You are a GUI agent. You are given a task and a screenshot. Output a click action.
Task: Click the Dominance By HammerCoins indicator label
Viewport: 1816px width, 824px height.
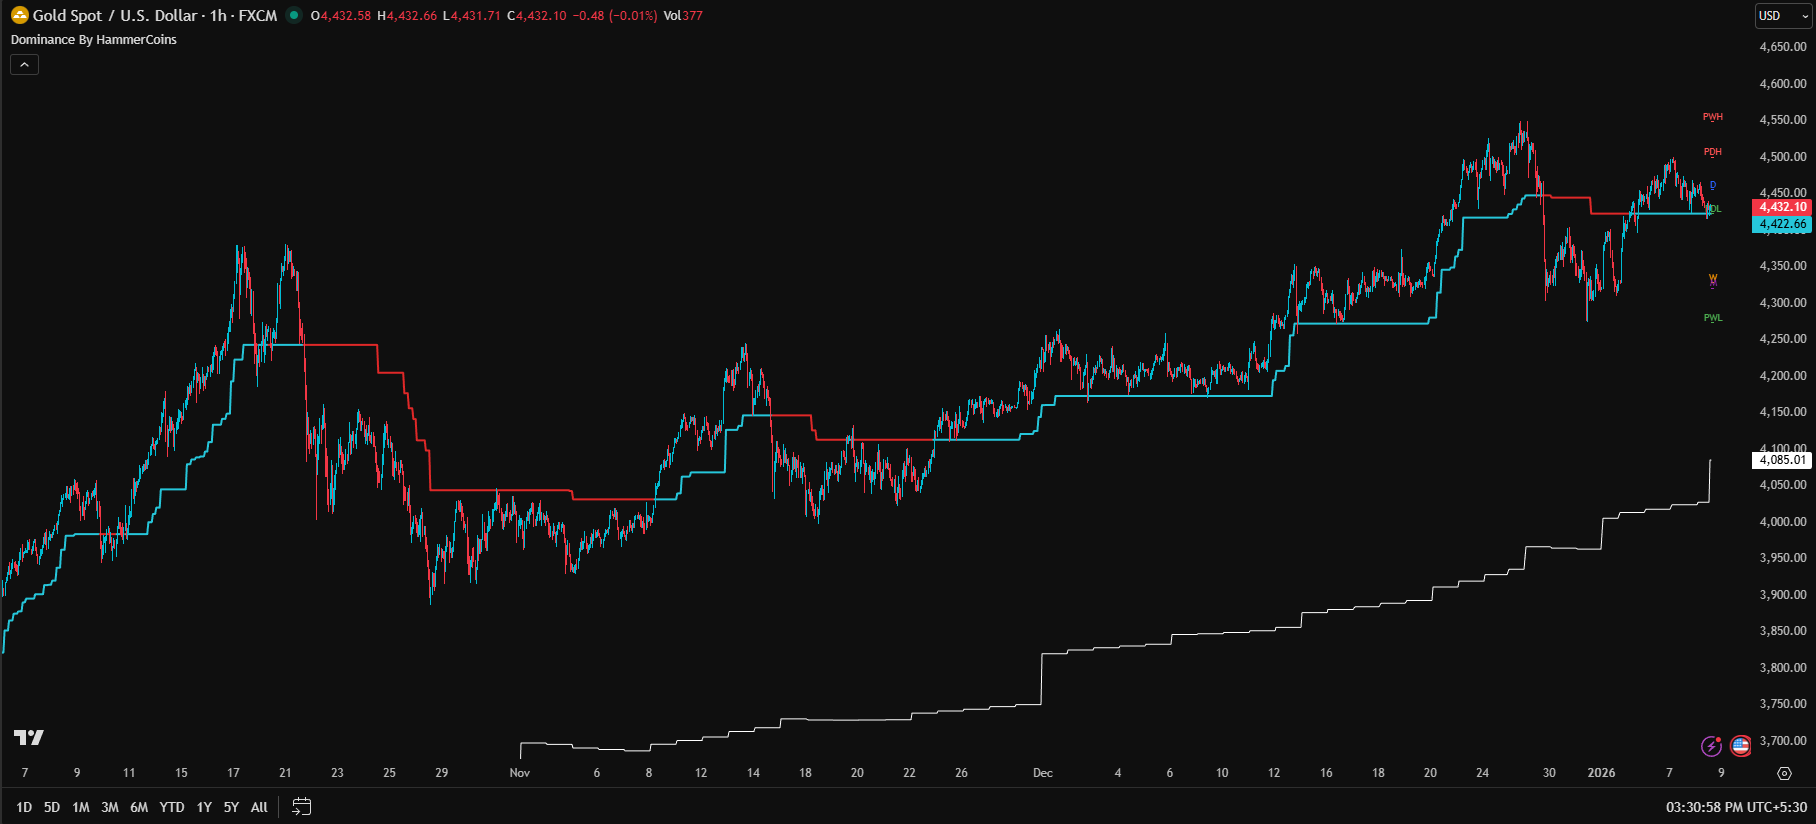pyautogui.click(x=94, y=40)
